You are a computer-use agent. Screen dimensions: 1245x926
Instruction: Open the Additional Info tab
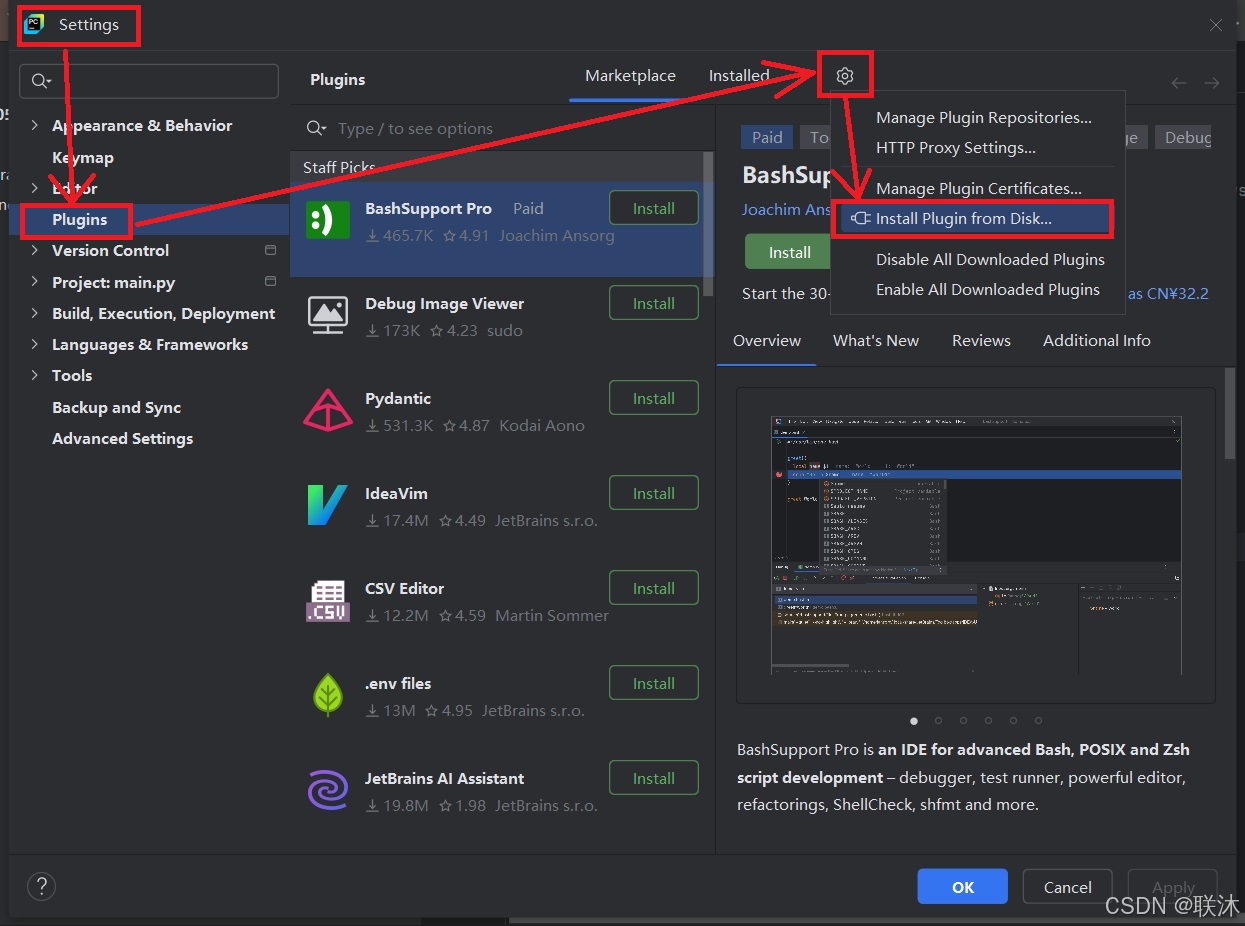click(x=1097, y=341)
